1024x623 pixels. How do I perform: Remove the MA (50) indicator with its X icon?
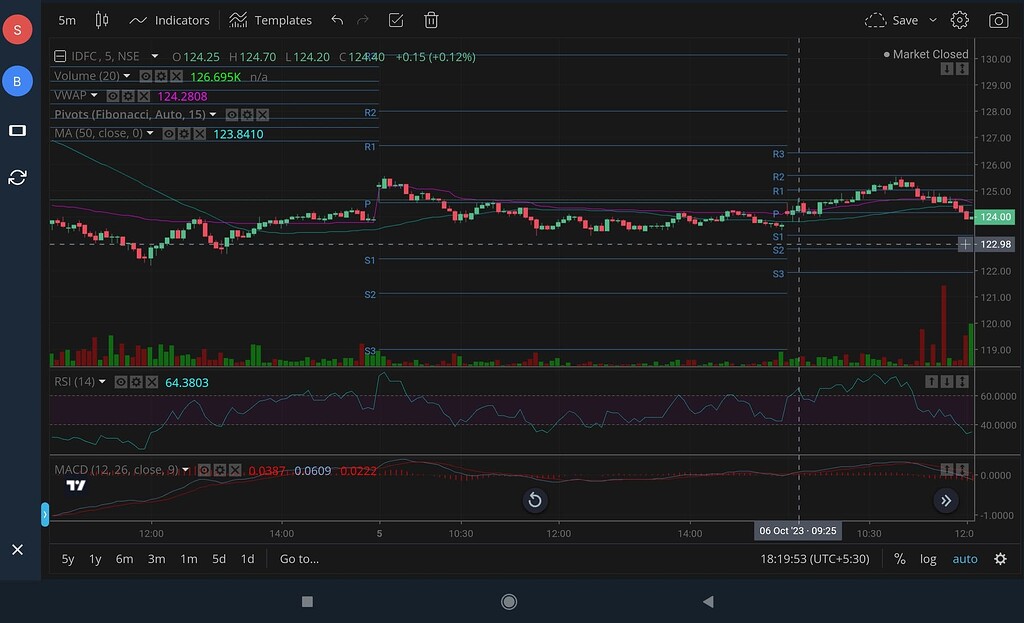199,133
